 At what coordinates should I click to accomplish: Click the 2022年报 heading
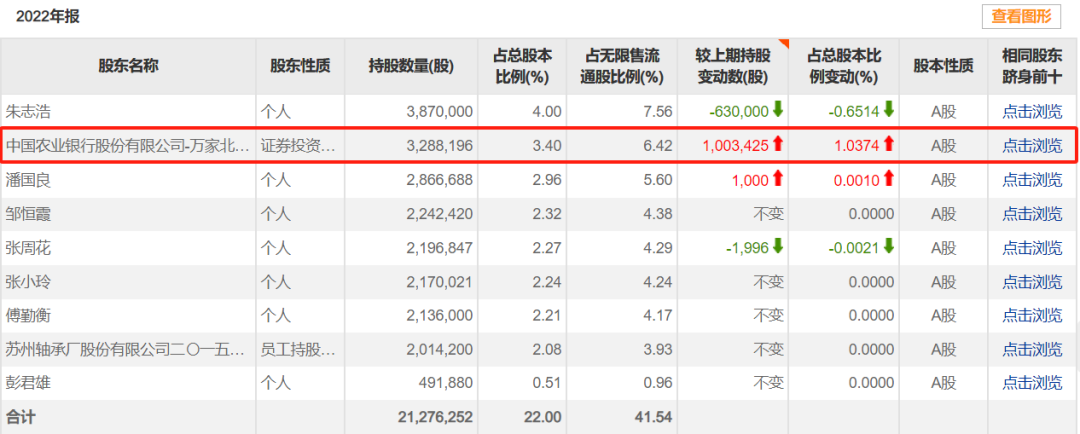pyautogui.click(x=48, y=17)
